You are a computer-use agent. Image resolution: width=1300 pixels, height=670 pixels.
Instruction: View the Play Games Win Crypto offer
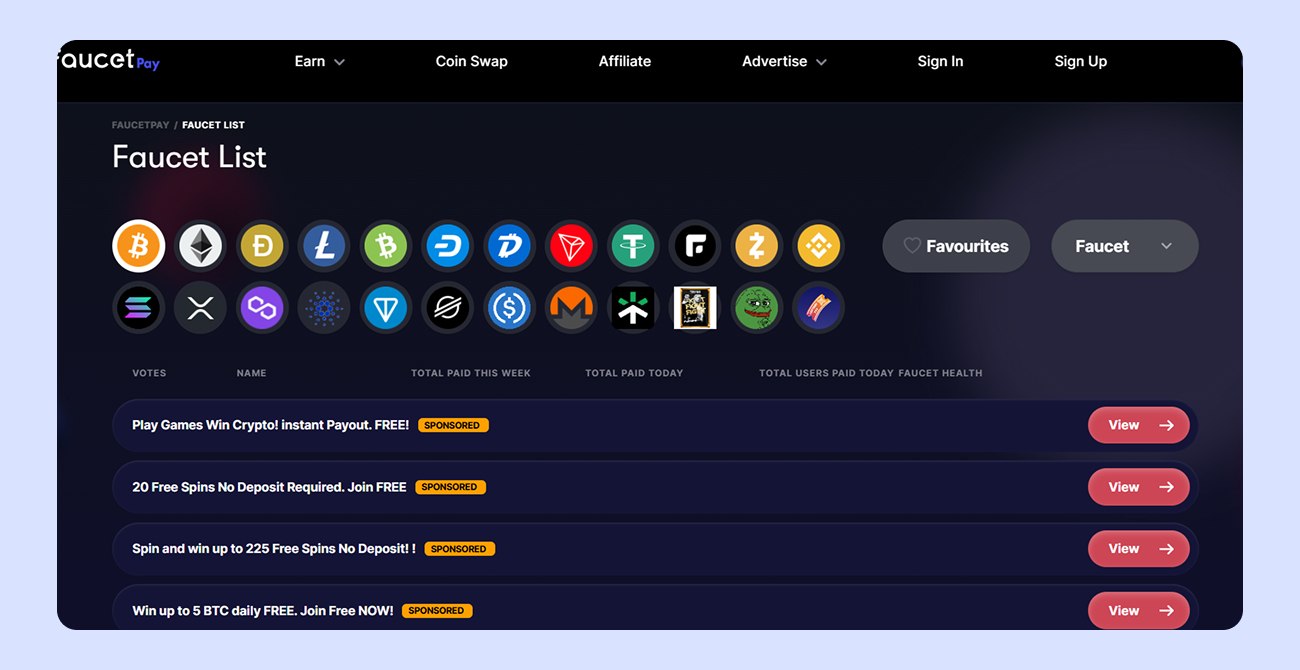coord(1139,425)
